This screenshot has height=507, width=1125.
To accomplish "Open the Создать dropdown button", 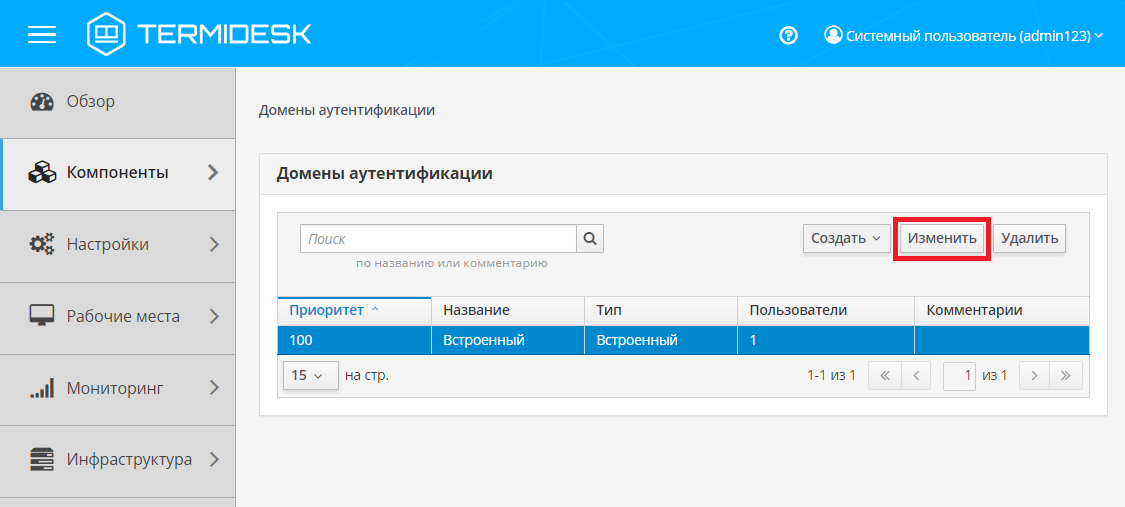I will tap(846, 239).
